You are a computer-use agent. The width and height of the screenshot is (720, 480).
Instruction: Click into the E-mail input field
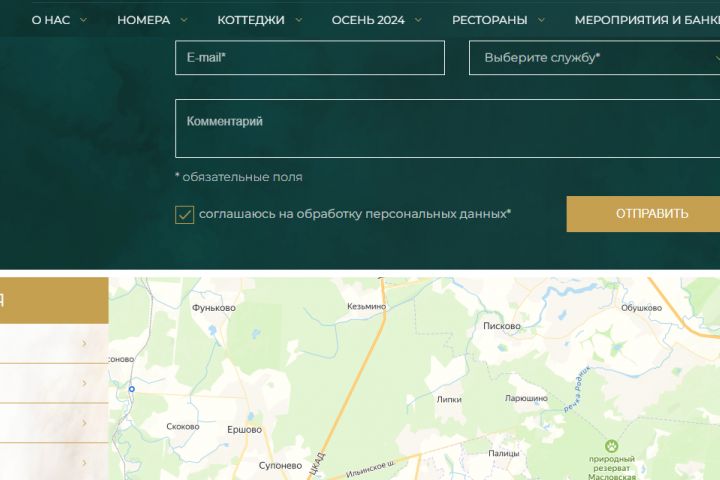coord(310,57)
